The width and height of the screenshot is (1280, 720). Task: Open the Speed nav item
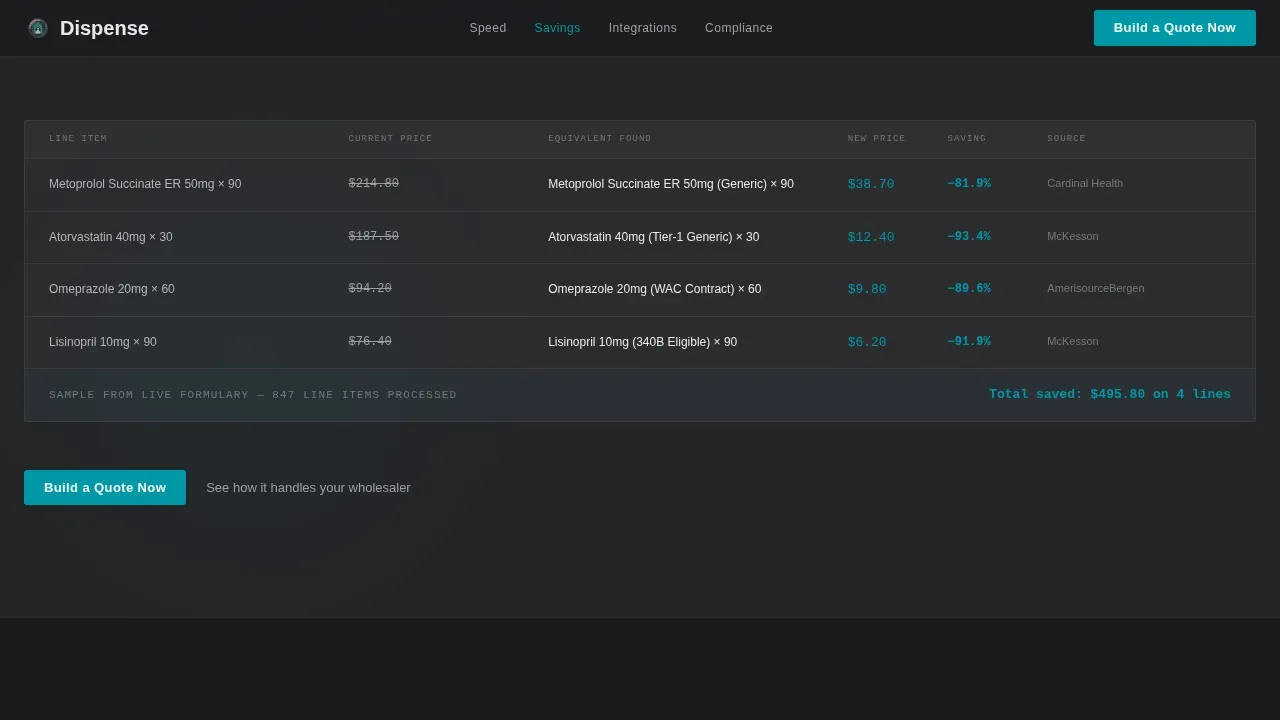coord(488,28)
